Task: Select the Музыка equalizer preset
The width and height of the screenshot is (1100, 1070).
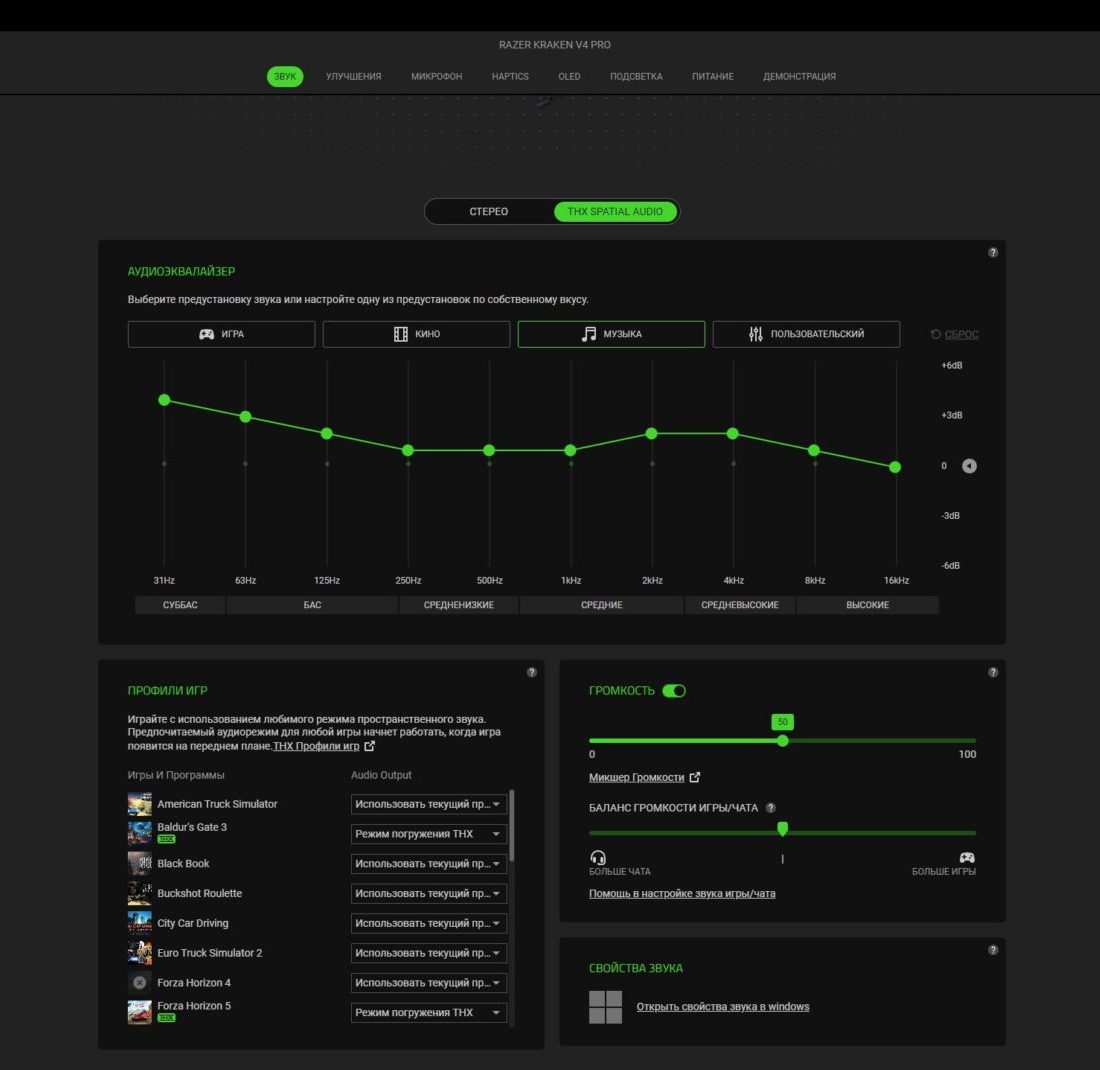Action: tap(612, 334)
